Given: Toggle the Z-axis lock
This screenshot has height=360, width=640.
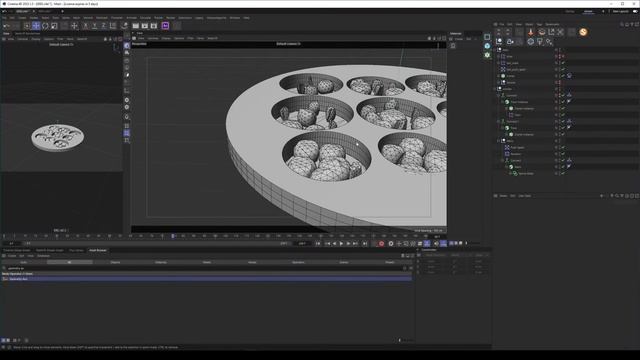Looking at the screenshot, I should 104,26.
